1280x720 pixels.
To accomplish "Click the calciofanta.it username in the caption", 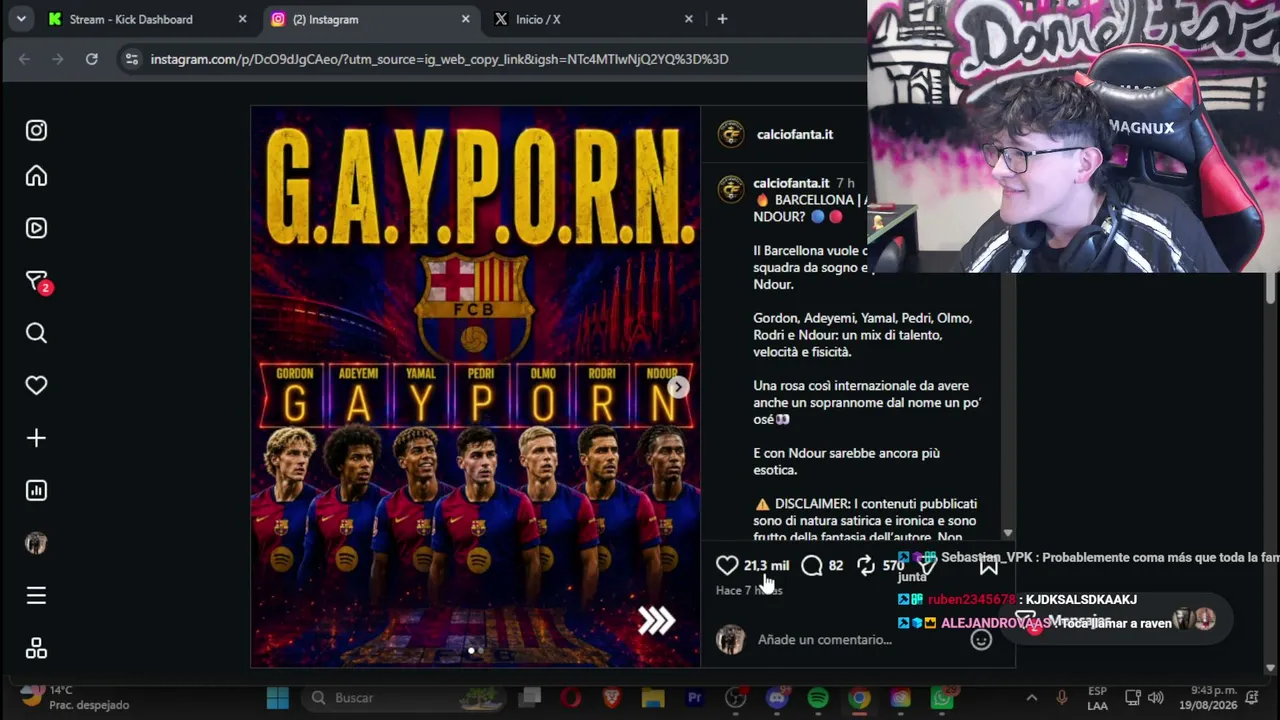I will coord(791,183).
